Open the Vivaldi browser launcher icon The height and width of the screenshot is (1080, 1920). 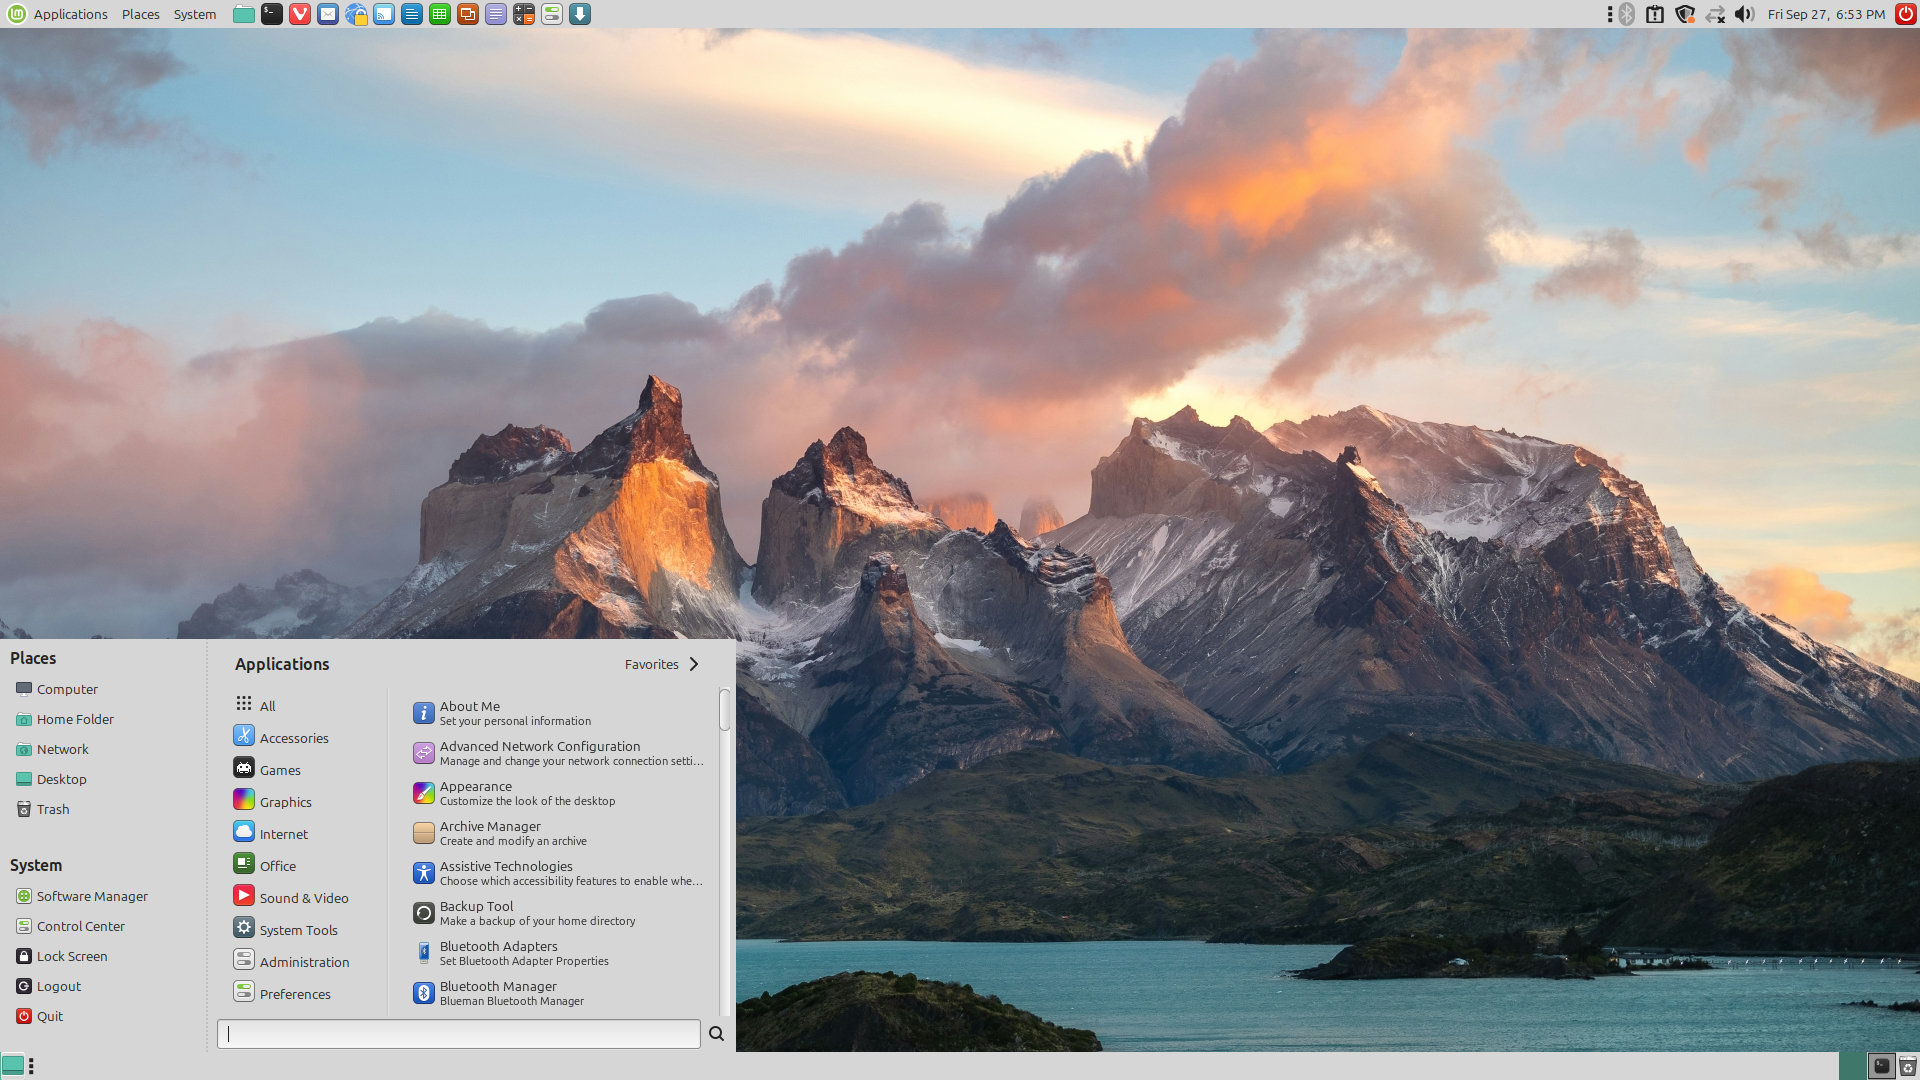299,14
